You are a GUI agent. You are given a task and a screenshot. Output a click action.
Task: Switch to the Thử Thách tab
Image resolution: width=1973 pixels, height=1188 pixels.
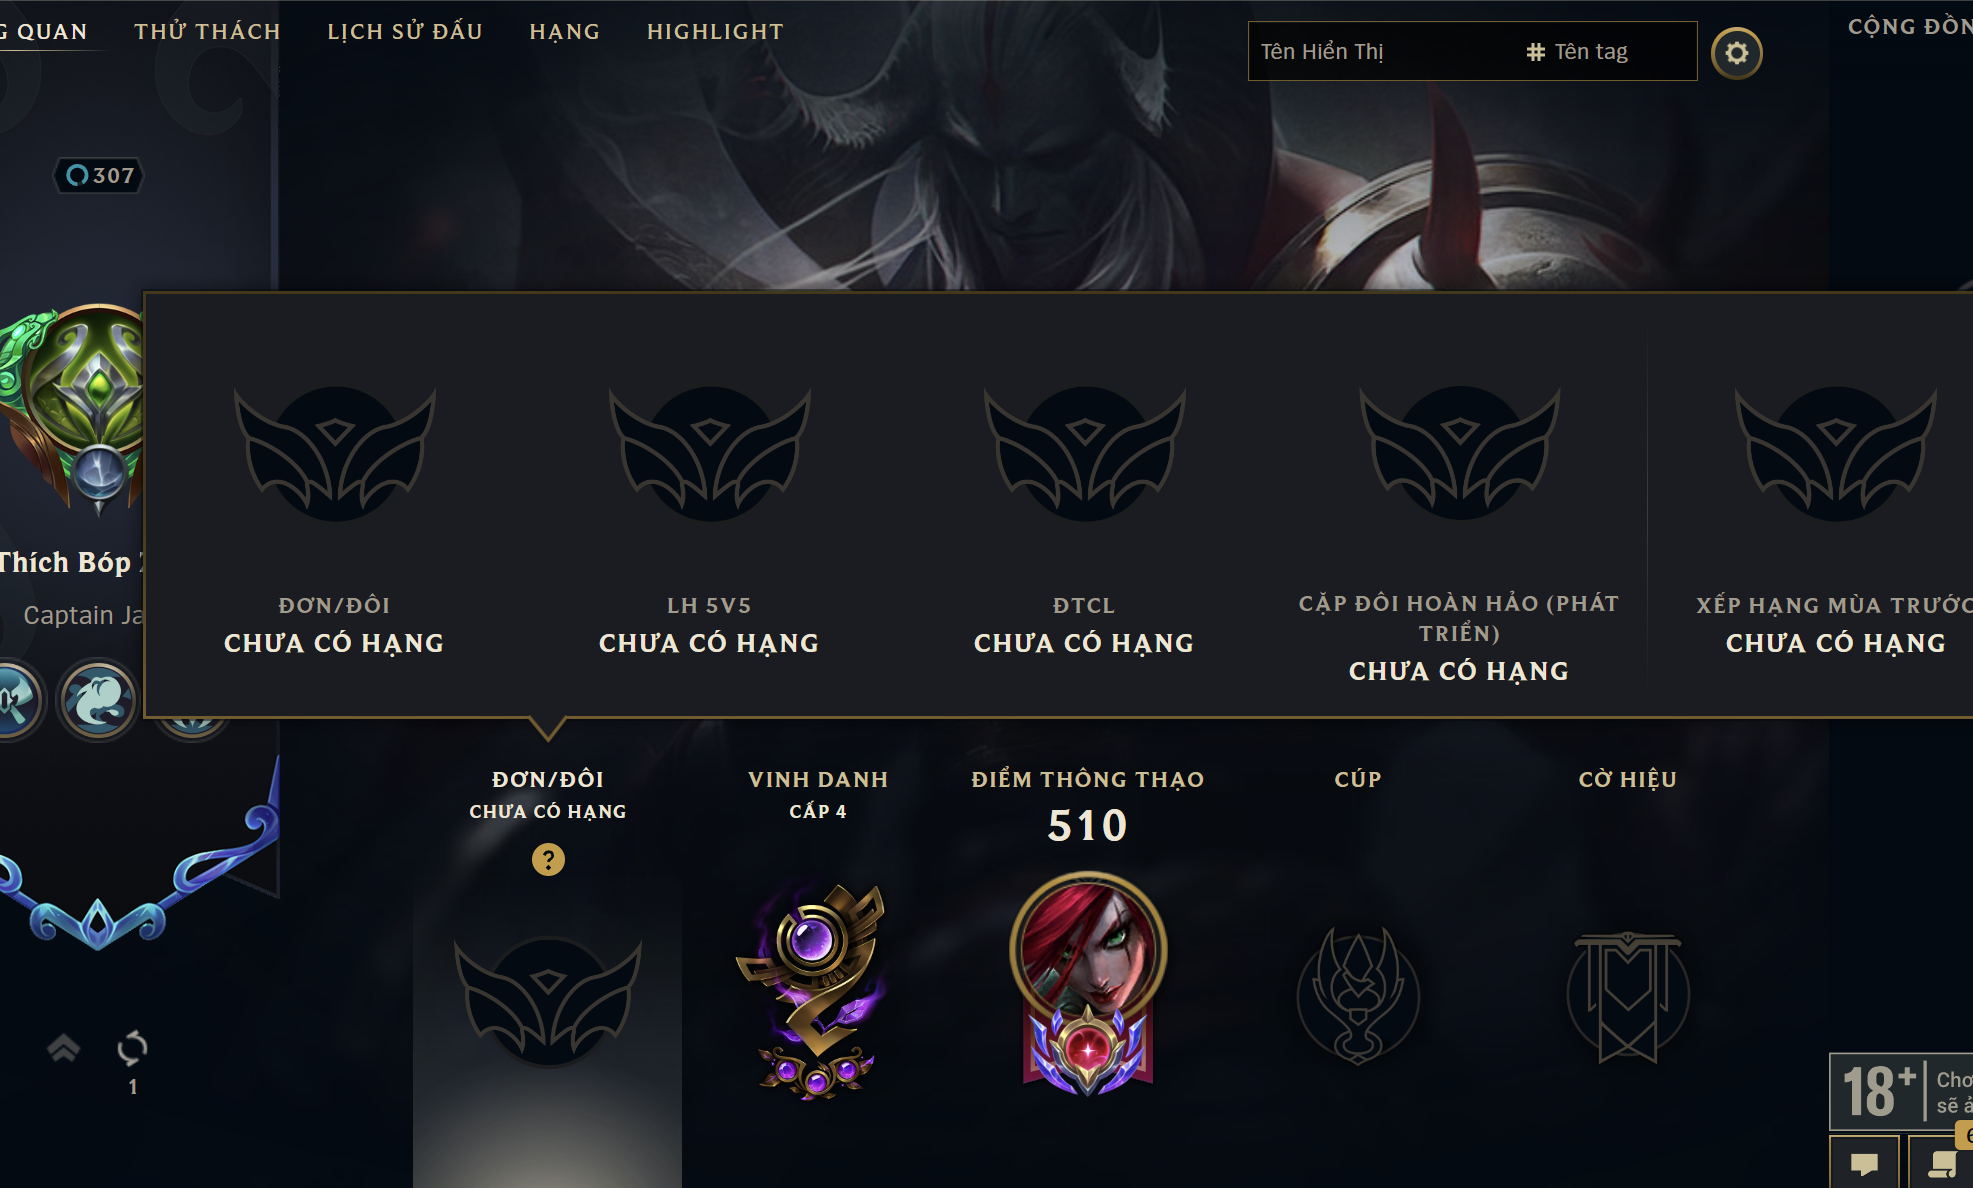(208, 32)
